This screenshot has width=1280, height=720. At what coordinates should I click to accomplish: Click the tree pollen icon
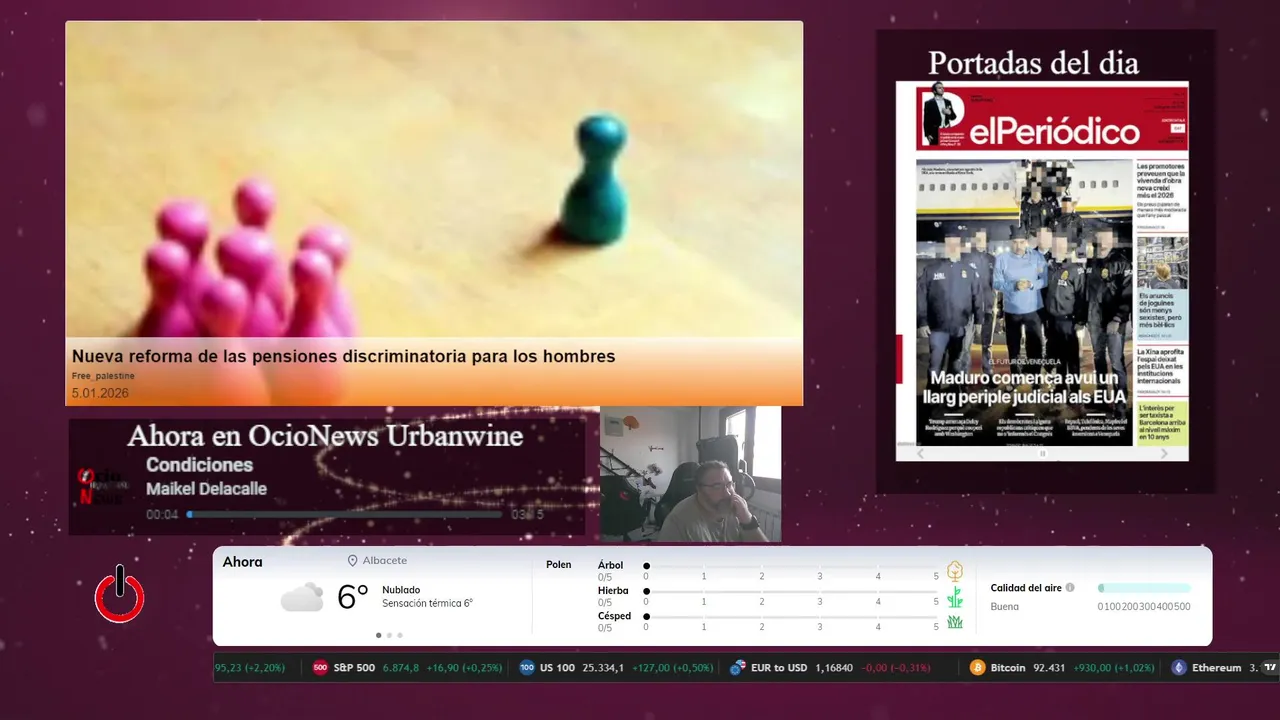[x=955, y=571]
